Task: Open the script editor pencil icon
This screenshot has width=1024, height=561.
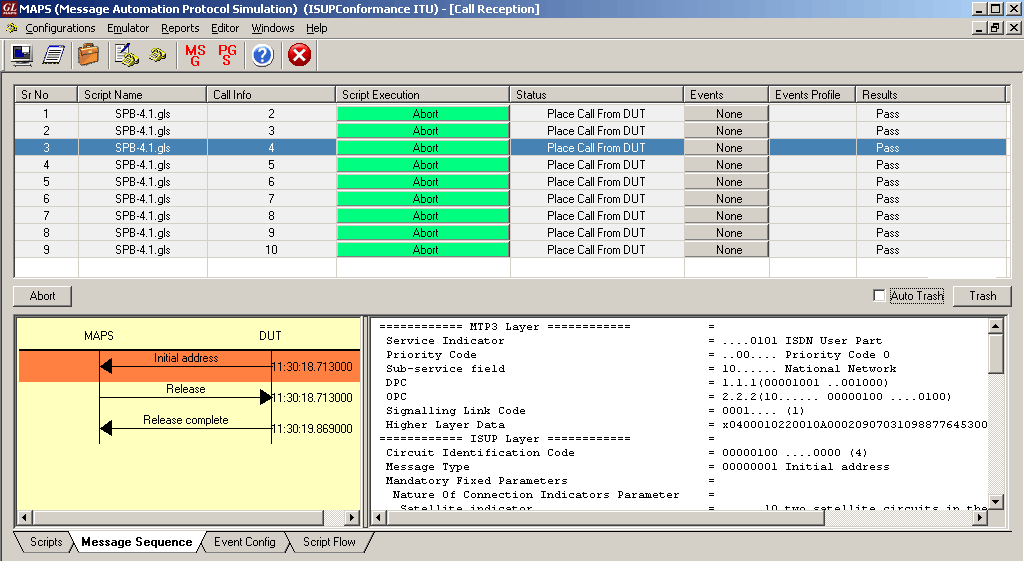Action: point(126,55)
